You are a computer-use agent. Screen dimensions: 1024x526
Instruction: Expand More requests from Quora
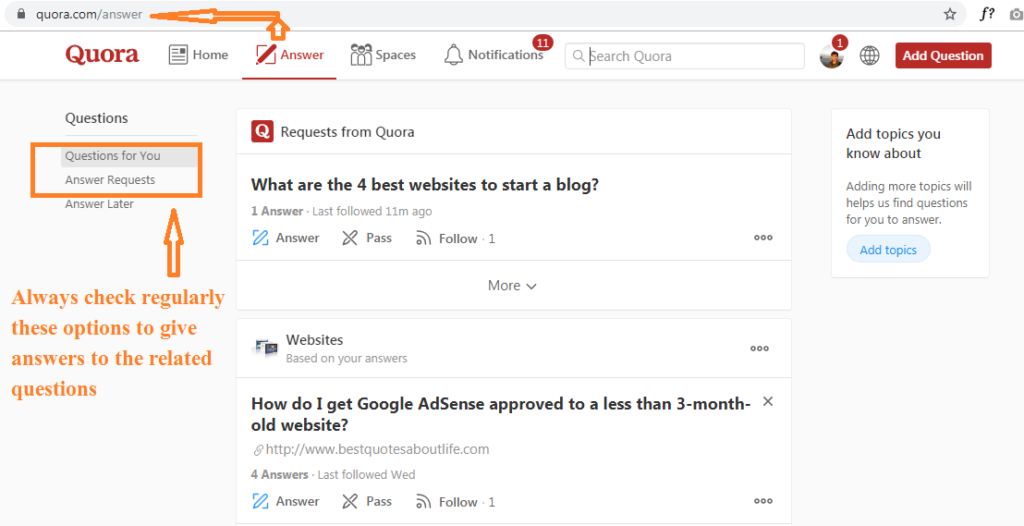[x=513, y=286]
